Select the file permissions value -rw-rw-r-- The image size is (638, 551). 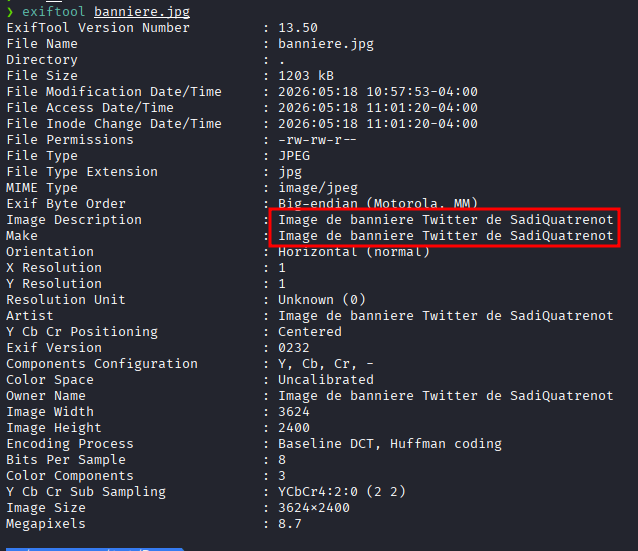(317, 140)
